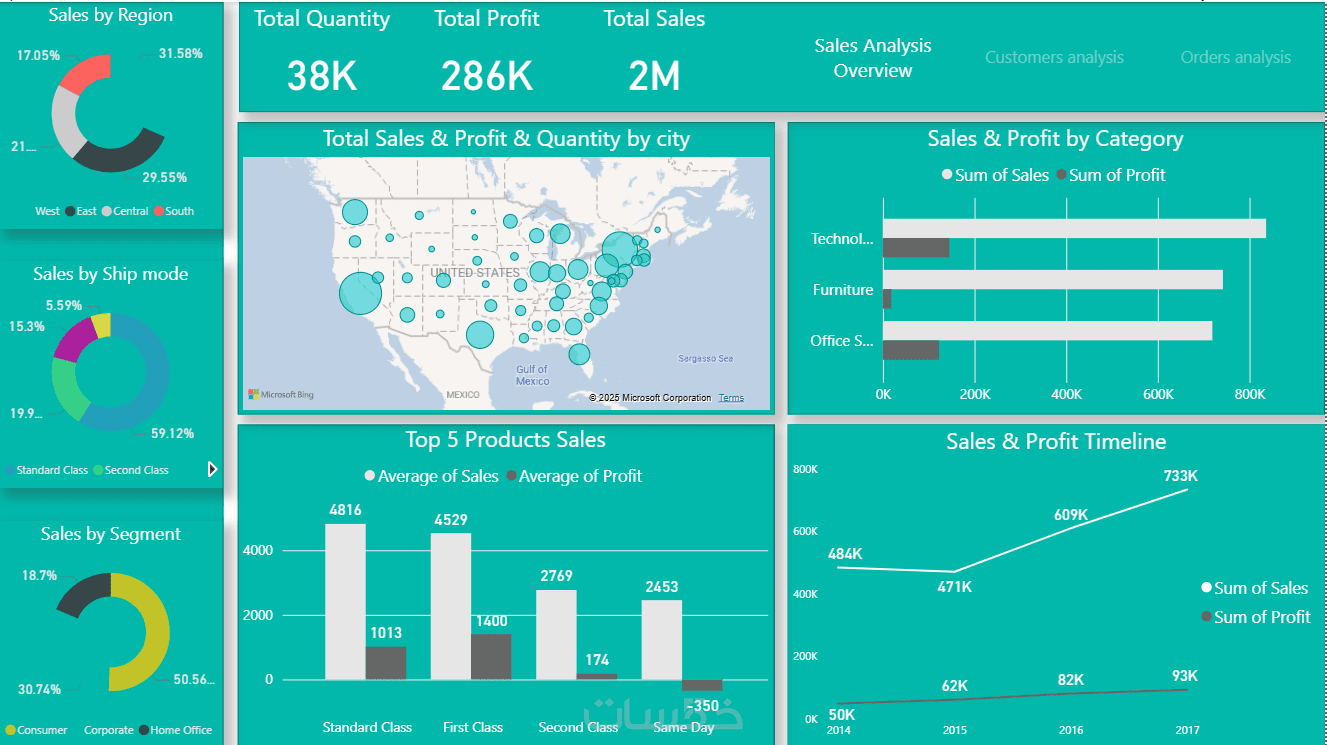Select the Office Supplies profit bar
The height and width of the screenshot is (745, 1327).
[911, 350]
